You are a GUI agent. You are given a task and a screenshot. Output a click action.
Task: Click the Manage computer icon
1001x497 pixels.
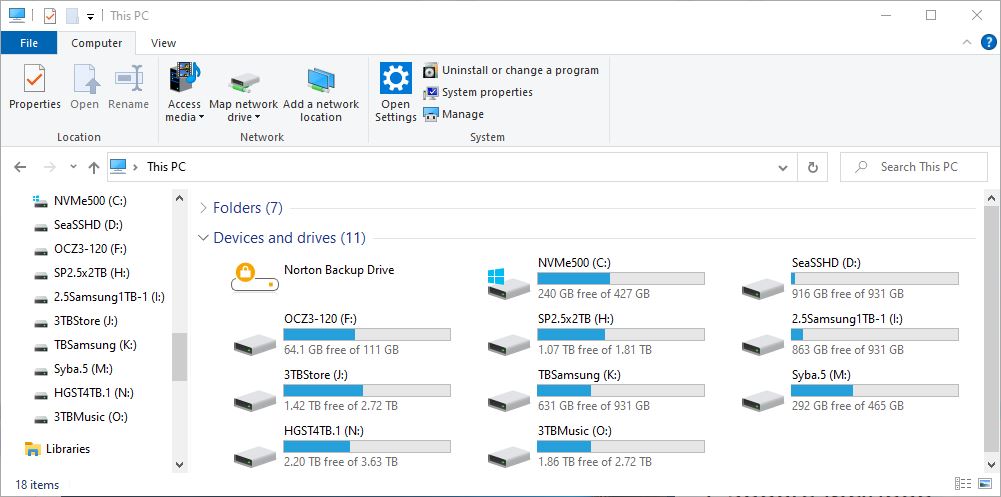[x=431, y=115]
